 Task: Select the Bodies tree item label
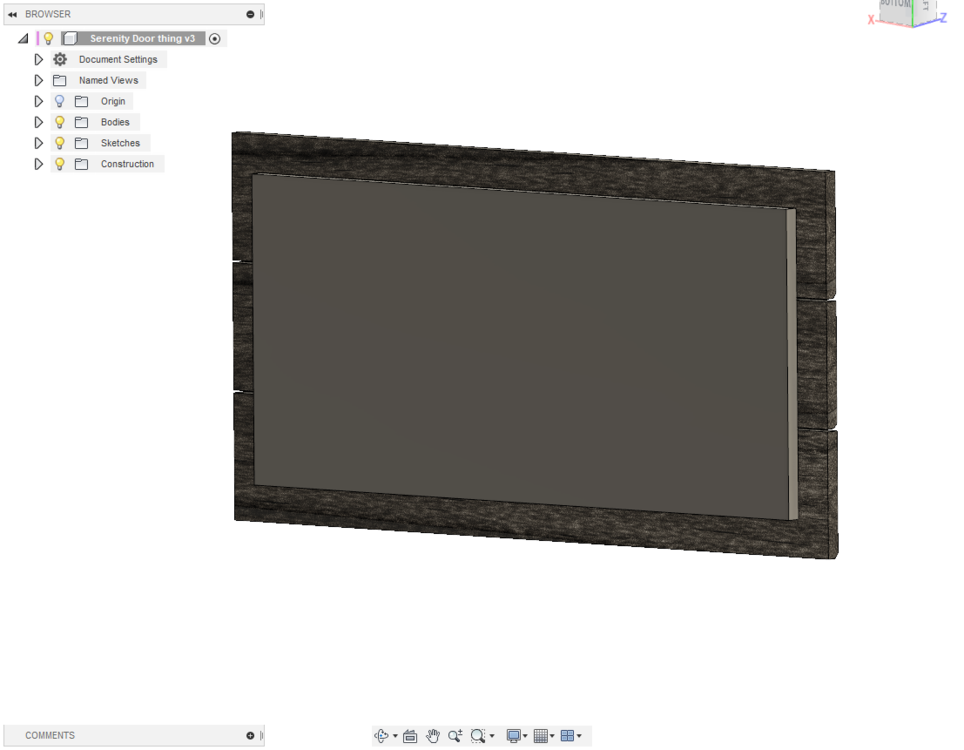115,122
